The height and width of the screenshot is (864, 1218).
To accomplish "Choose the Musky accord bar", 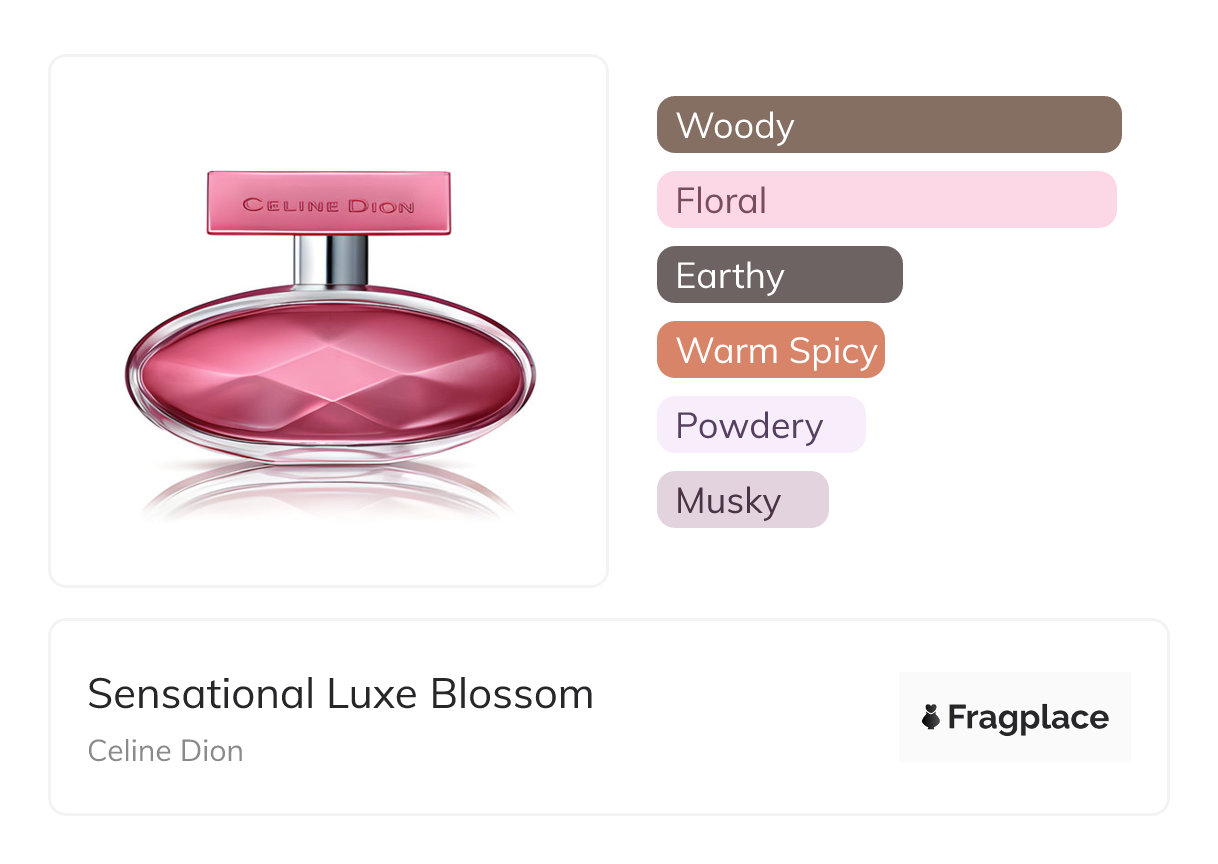I will 742,500.
